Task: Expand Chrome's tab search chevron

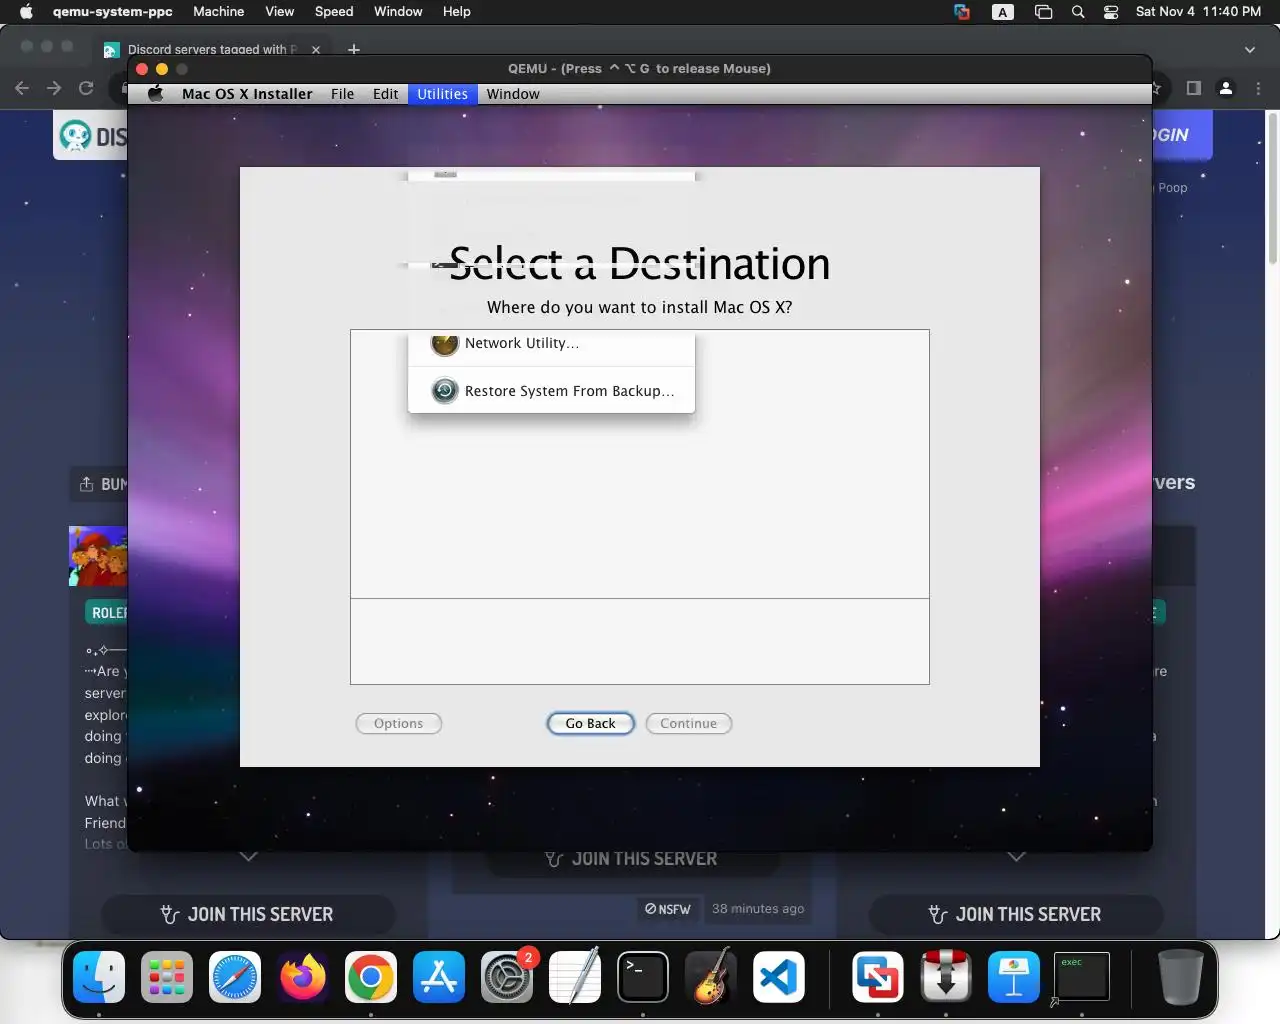Action: (1249, 49)
